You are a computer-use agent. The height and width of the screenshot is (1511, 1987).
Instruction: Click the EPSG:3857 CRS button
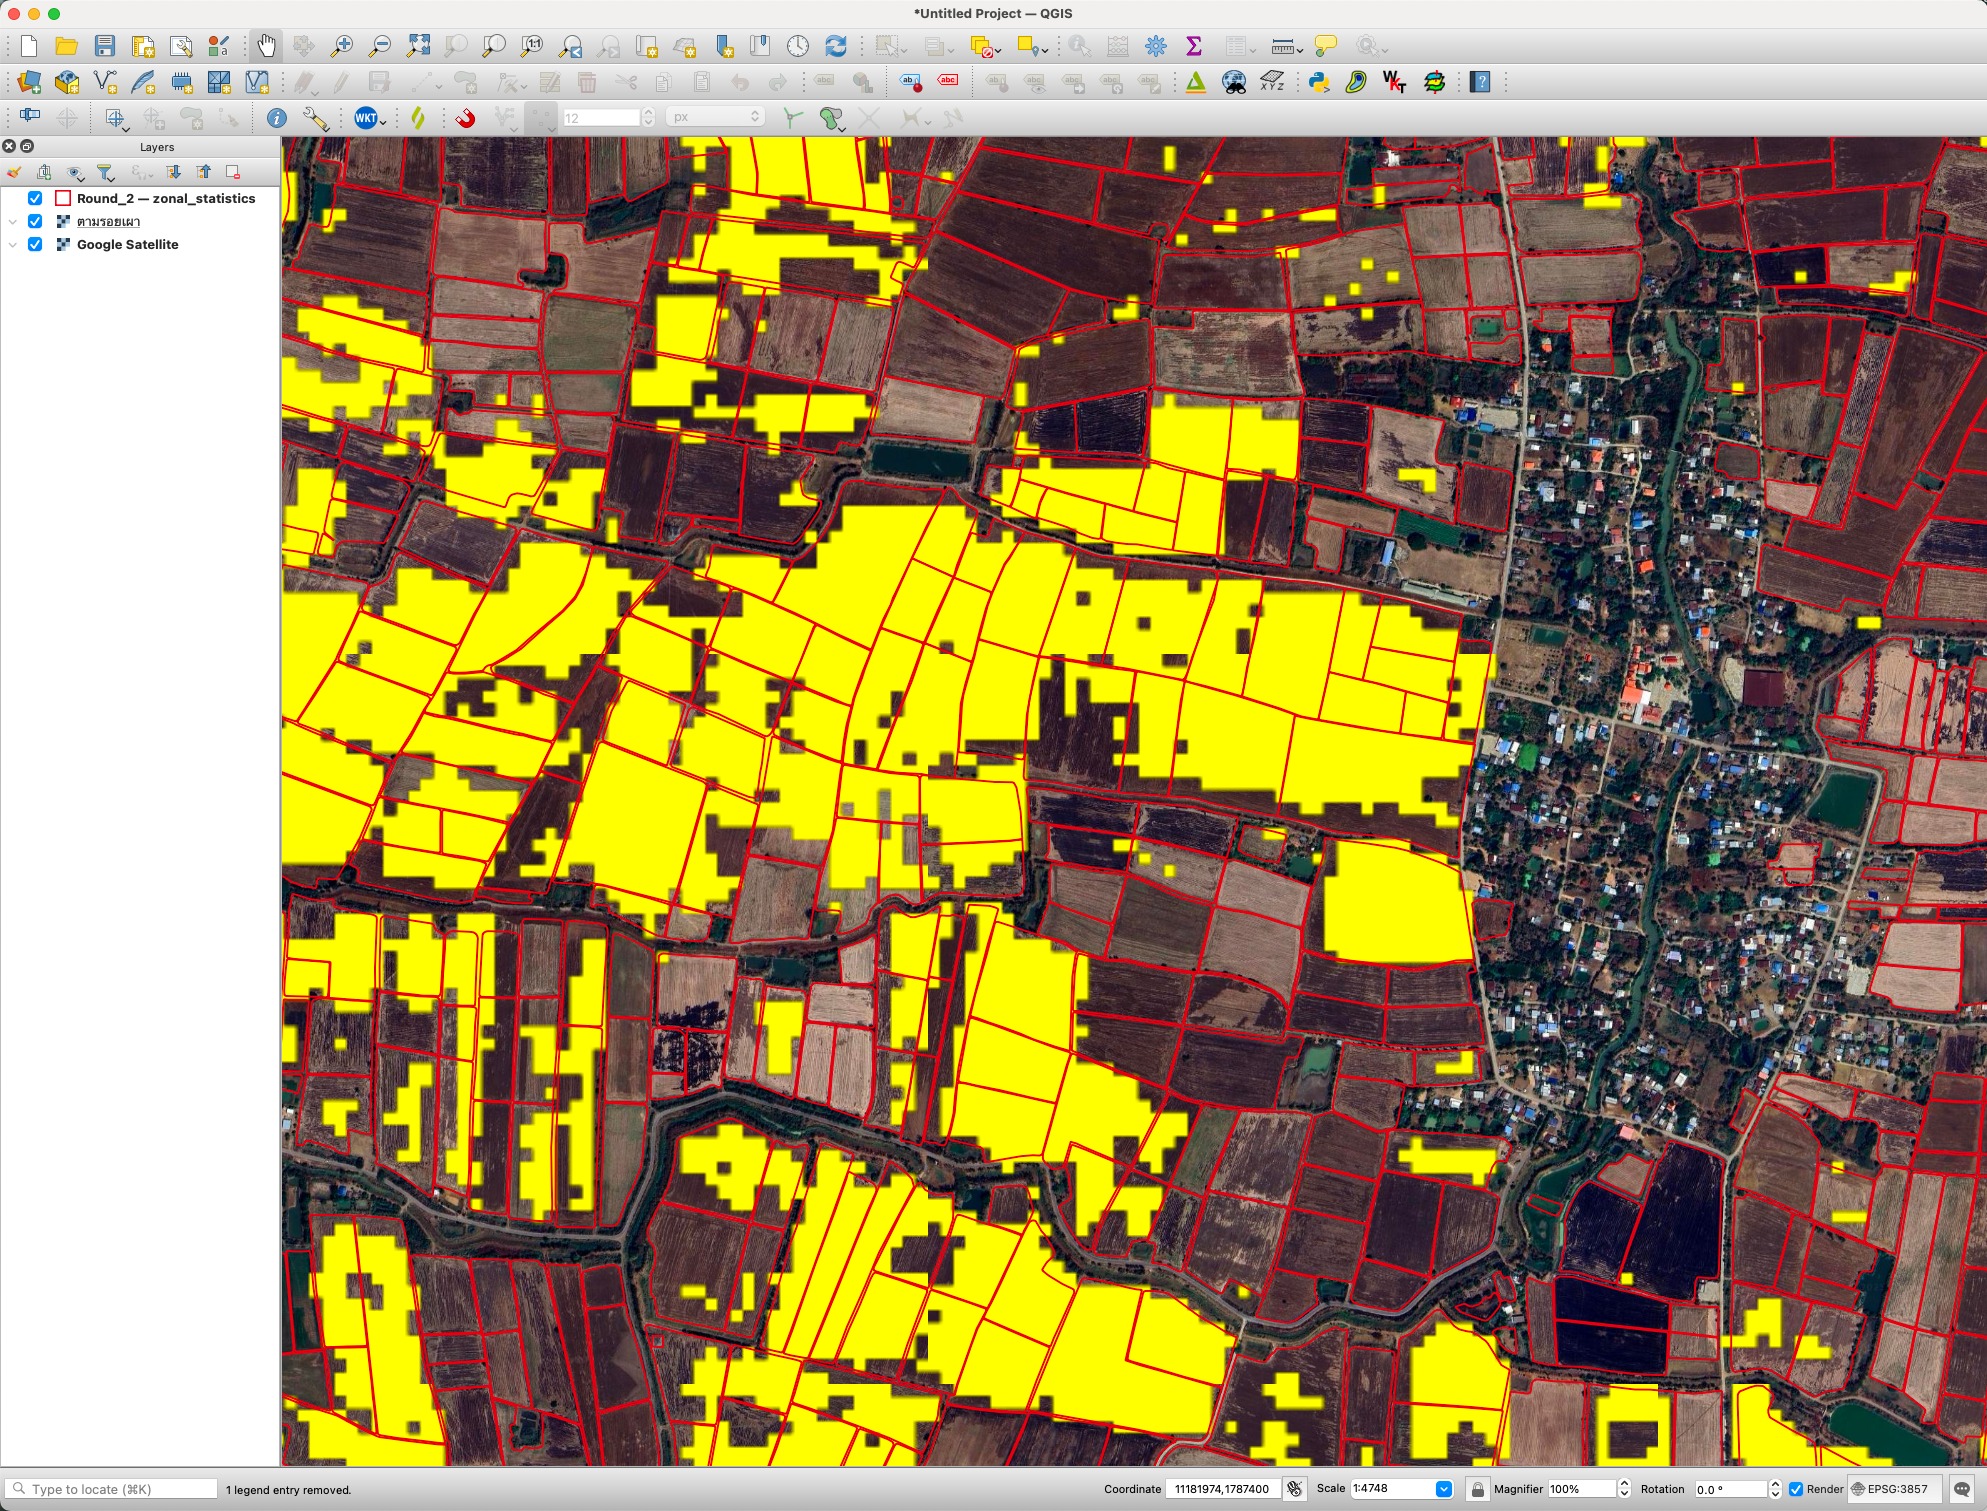coord(1894,1489)
